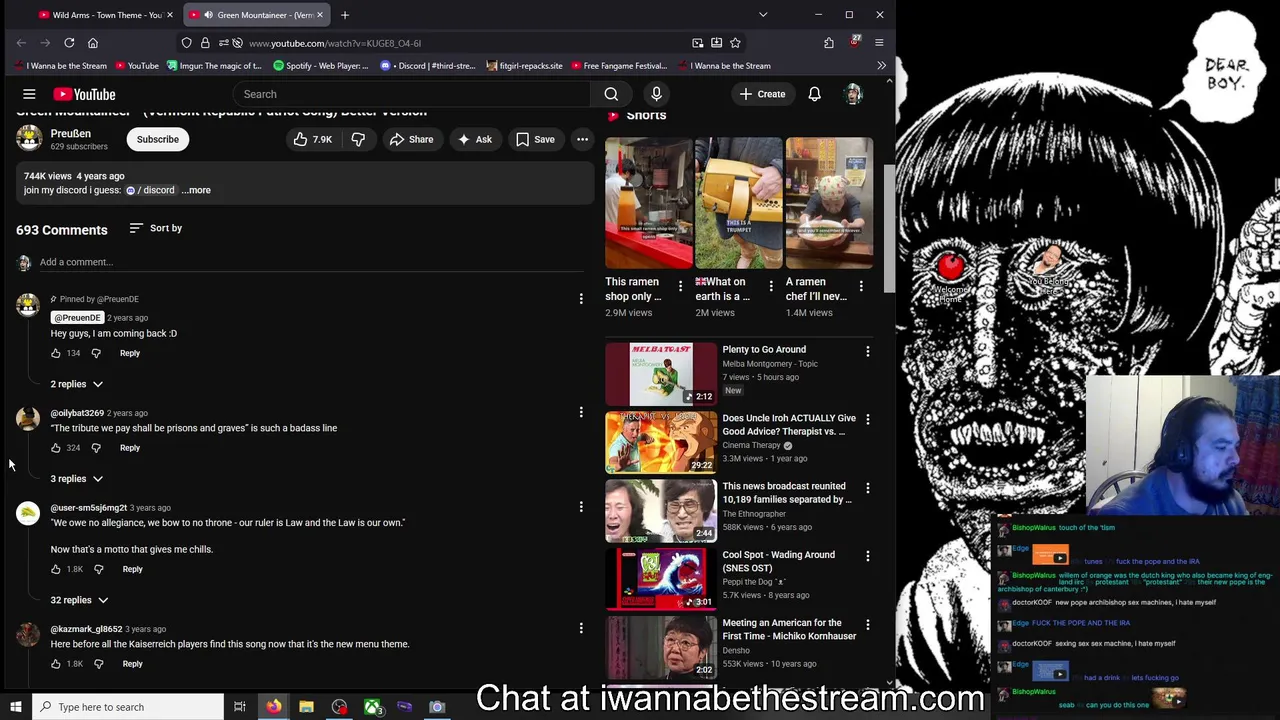Open YouTube notifications bell
1280x720 pixels.
point(814,94)
